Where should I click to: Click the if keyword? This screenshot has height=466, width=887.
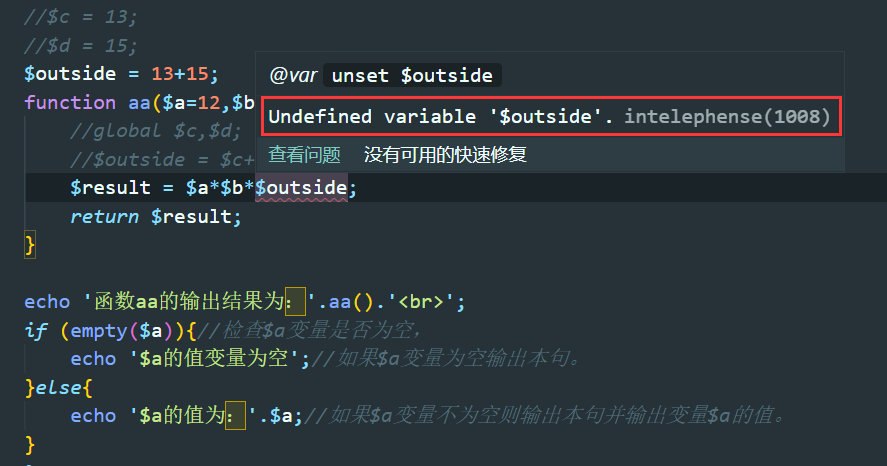tap(36, 330)
